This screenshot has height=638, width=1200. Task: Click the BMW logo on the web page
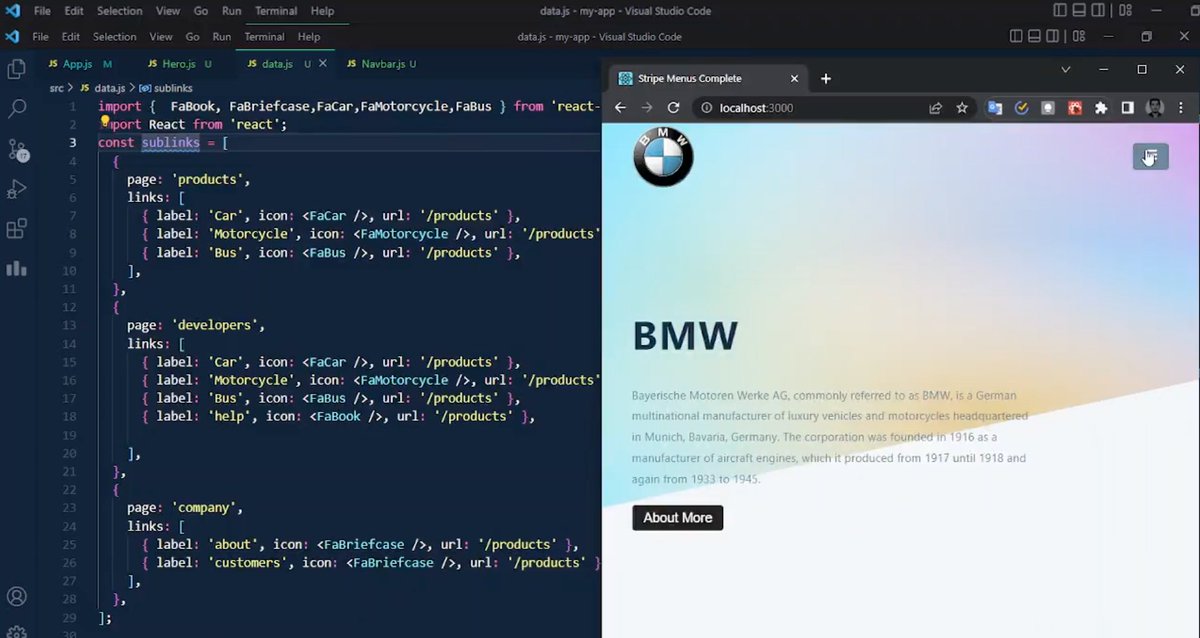[663, 156]
